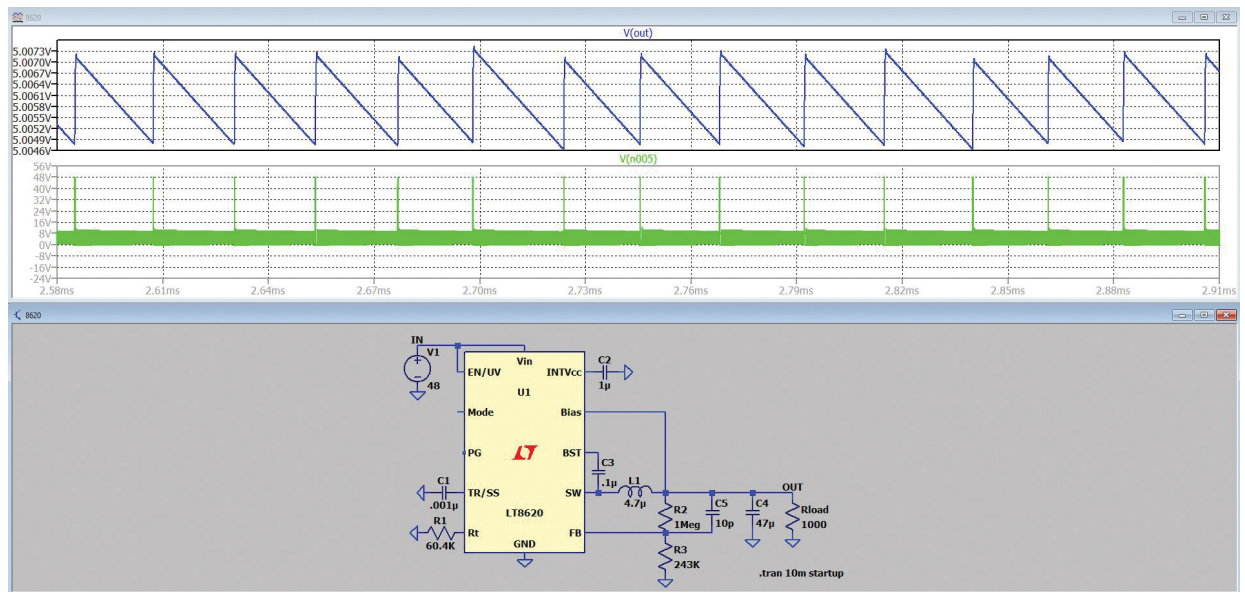This screenshot has height=599, width=1245.
Task: Click the V1 voltage source symbol
Action: pyautogui.click(x=417, y=368)
